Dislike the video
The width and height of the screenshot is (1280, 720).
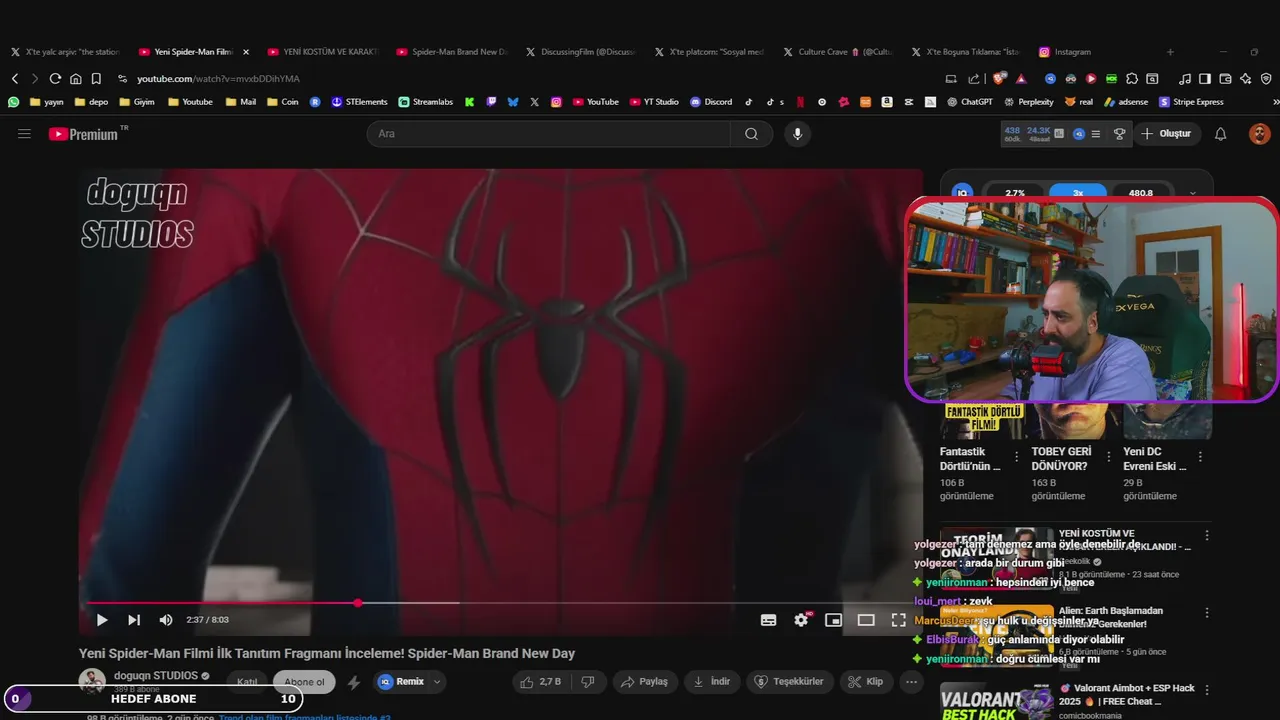coord(588,682)
